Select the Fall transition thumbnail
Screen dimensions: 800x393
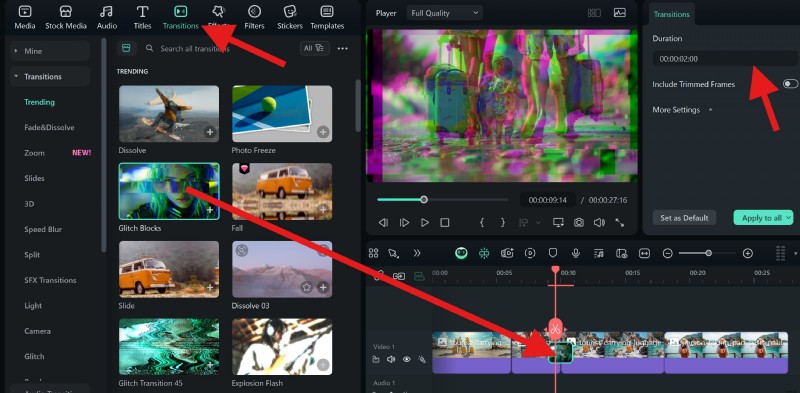coord(282,191)
